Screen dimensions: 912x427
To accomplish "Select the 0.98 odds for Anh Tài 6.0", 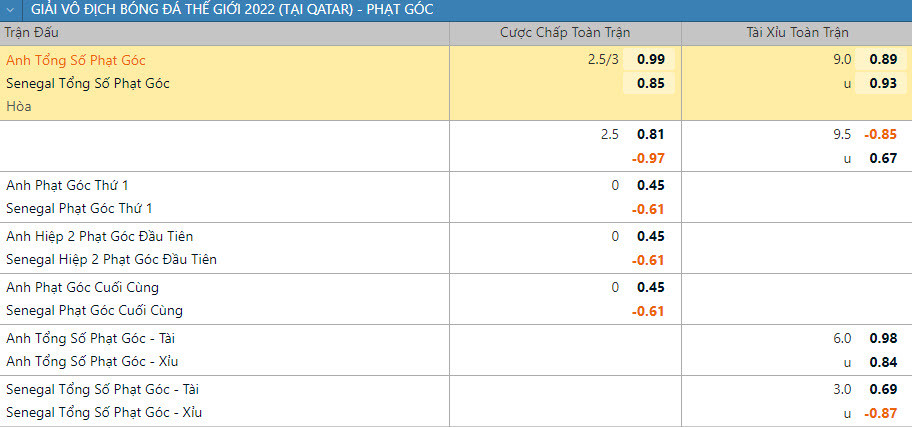I will [x=882, y=338].
